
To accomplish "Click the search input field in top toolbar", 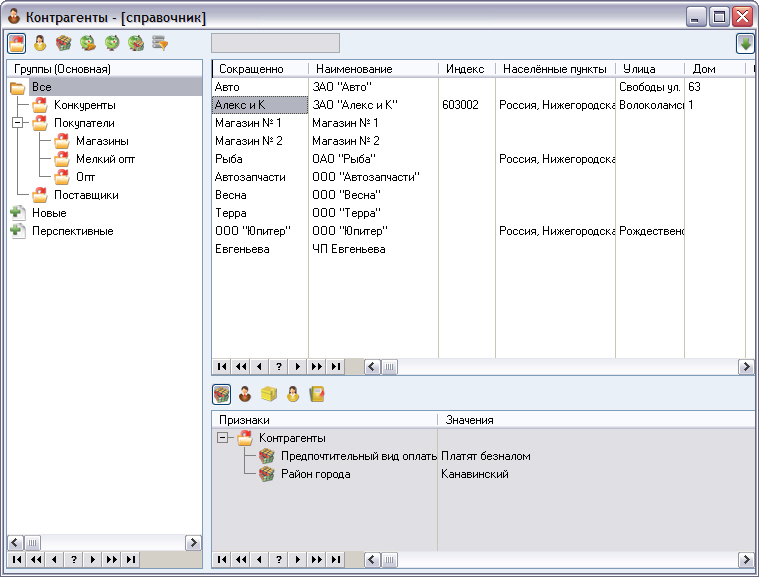I will tap(275, 43).
